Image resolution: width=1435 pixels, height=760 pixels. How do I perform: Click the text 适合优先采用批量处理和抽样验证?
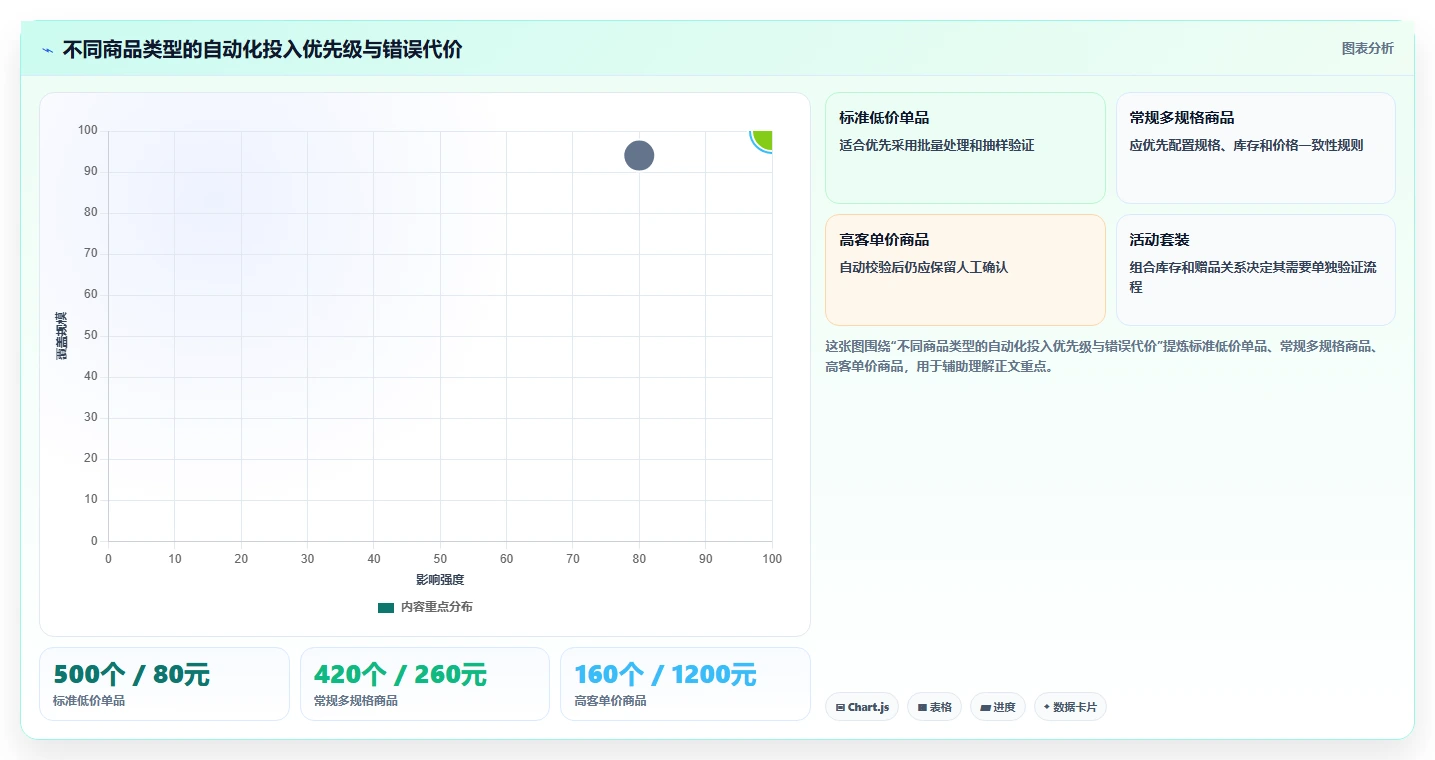click(937, 146)
